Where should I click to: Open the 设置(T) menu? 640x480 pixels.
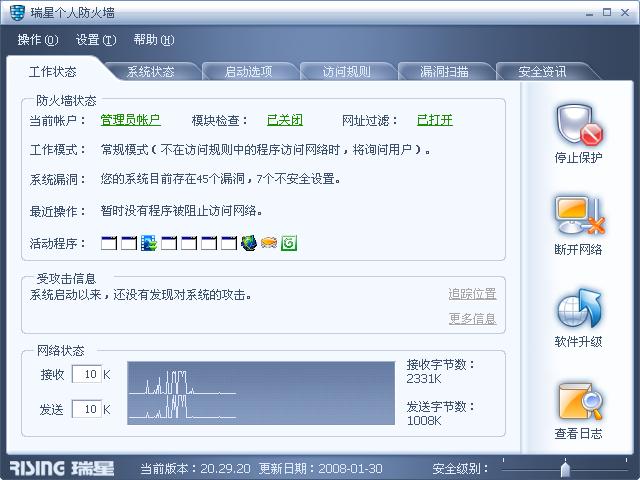tap(96, 40)
